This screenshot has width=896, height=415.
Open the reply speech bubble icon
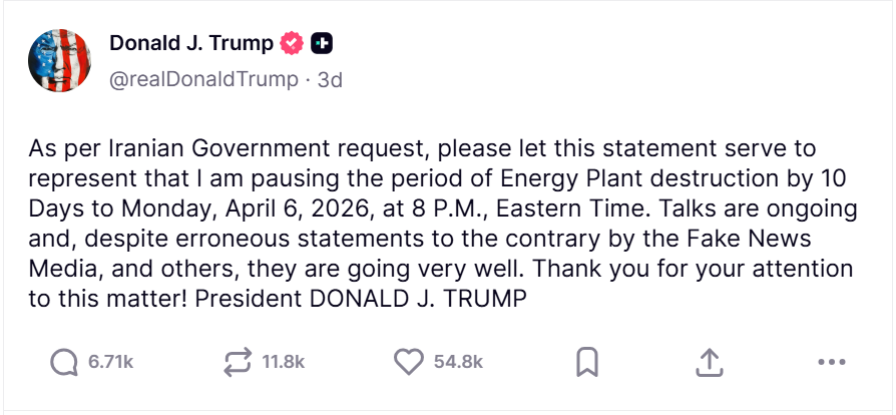[65, 362]
